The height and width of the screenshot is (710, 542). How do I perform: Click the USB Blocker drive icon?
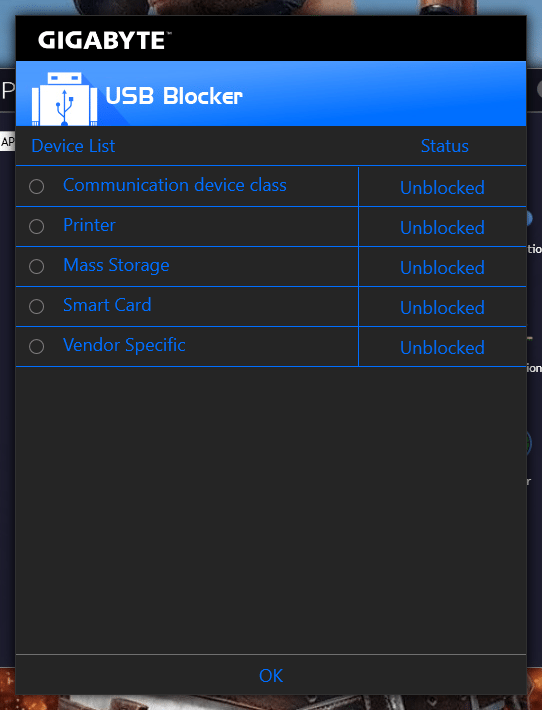pos(64,98)
